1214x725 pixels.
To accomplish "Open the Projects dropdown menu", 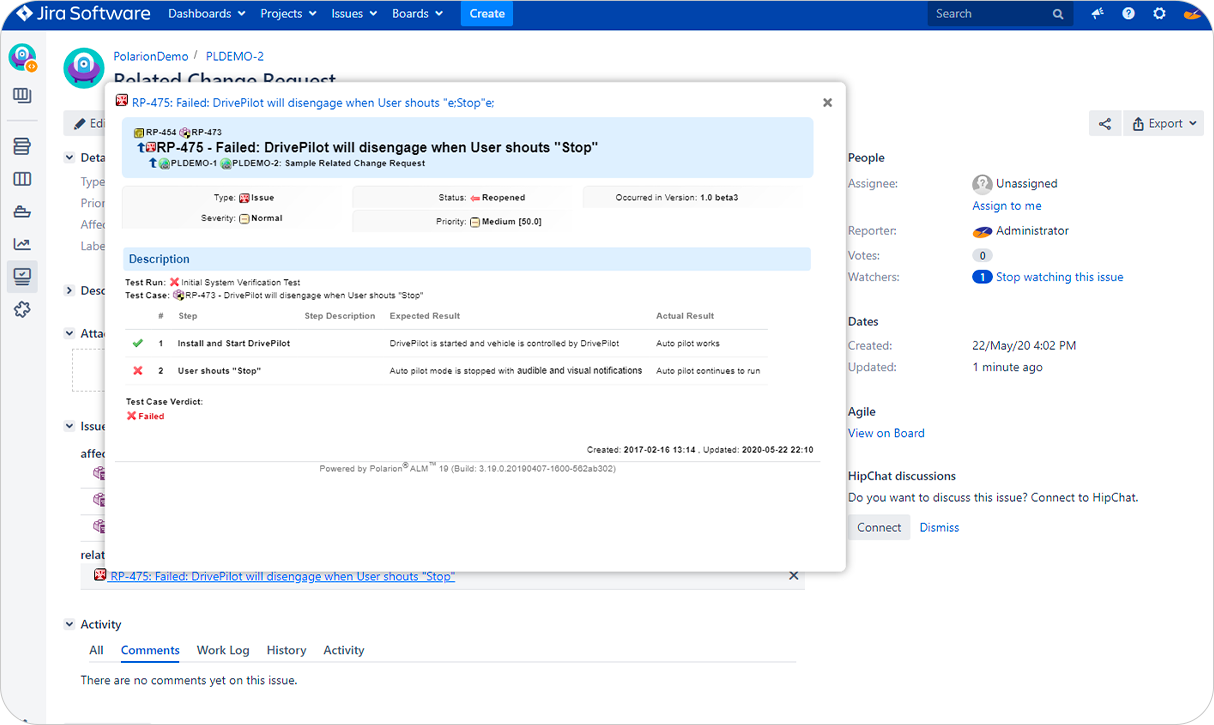I will [x=288, y=14].
